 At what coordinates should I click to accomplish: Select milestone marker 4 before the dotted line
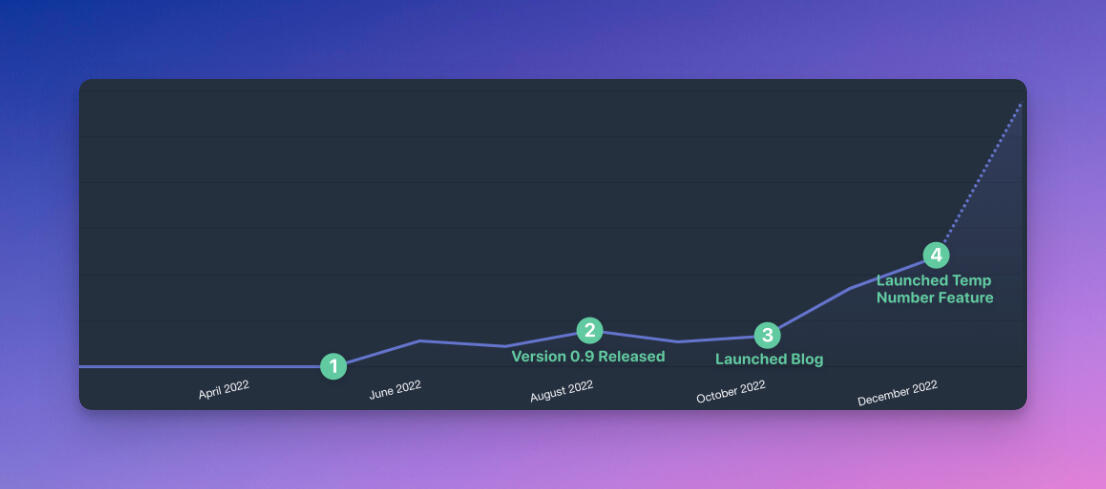935,255
